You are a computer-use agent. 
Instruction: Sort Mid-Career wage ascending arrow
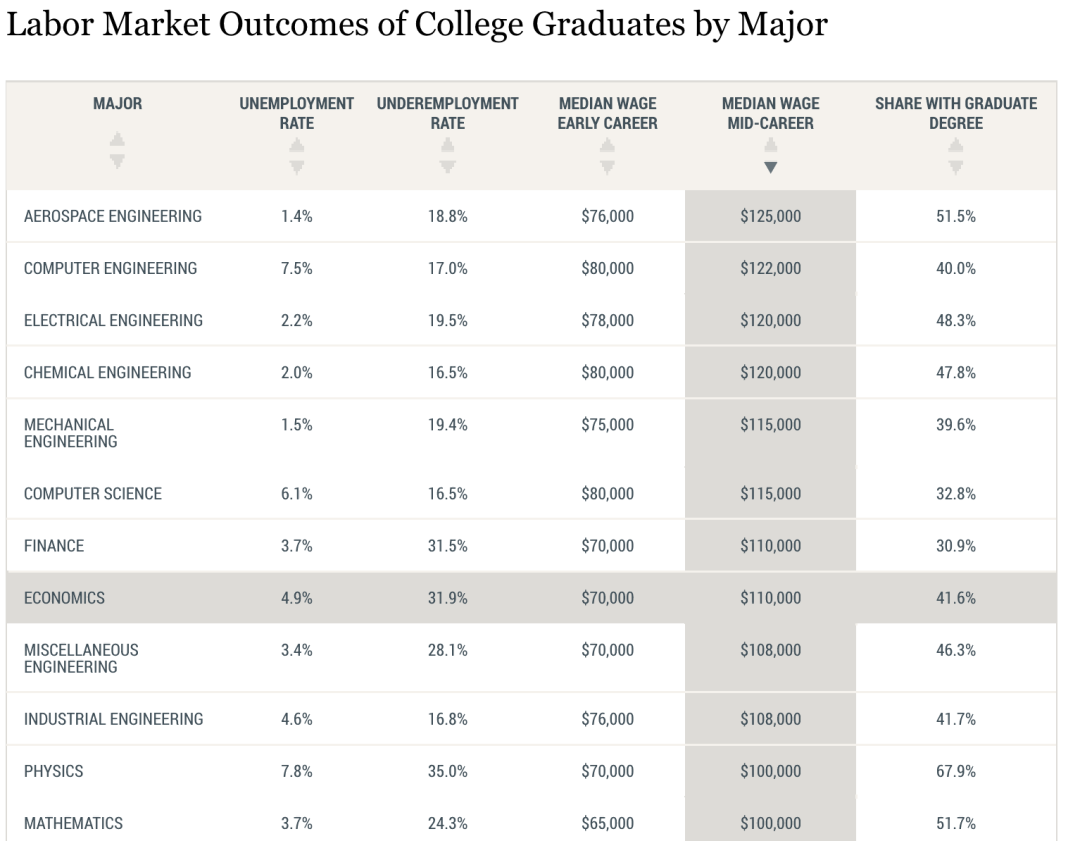pos(770,145)
